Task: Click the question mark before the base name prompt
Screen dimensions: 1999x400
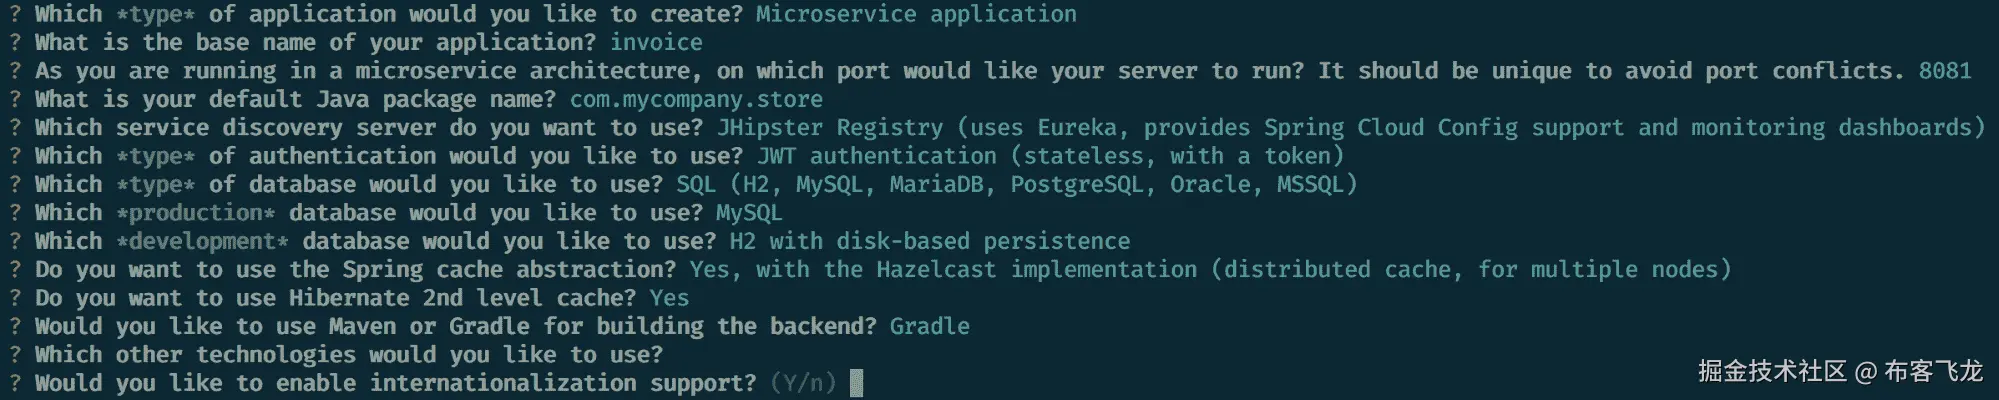Action: coord(15,43)
